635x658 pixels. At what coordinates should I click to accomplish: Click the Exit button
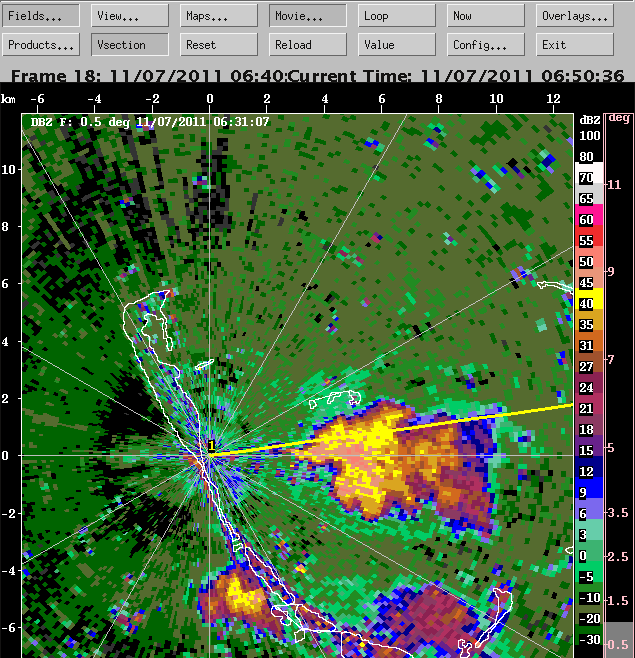click(x=575, y=44)
